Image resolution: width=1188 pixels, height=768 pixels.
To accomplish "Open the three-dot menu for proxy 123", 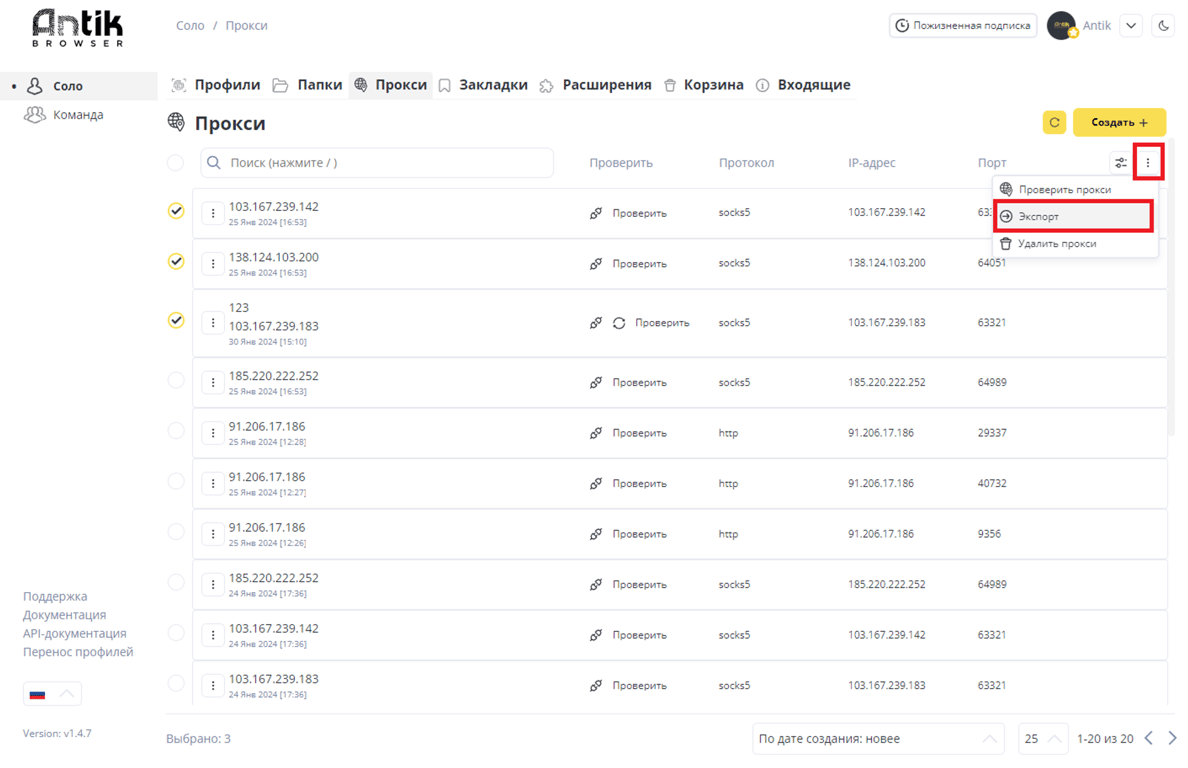I will coord(213,323).
